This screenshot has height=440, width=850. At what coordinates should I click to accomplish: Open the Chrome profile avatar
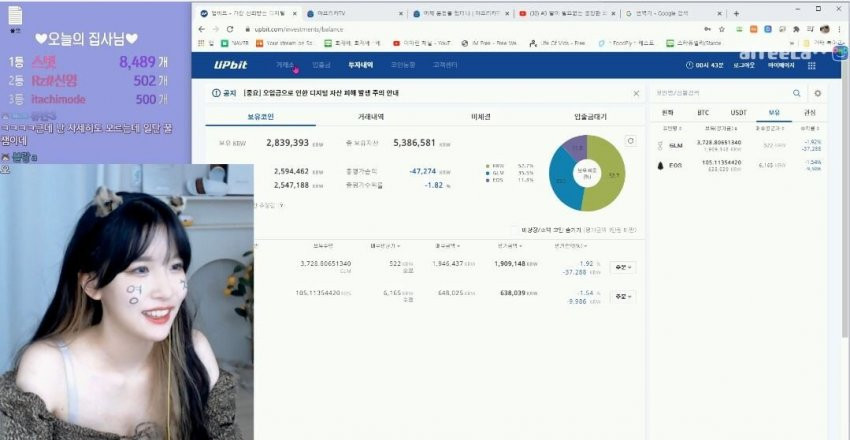[x=825, y=29]
